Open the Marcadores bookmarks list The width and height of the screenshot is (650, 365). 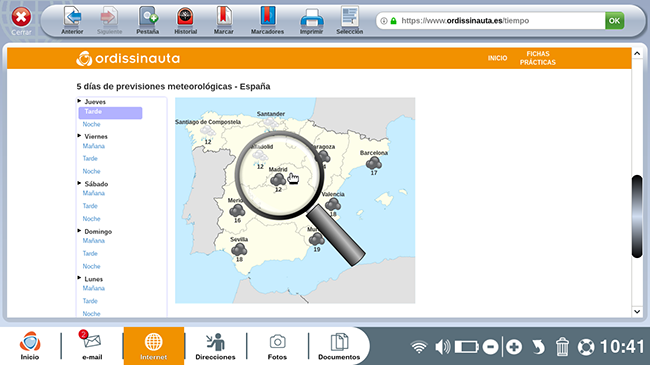coord(267,20)
